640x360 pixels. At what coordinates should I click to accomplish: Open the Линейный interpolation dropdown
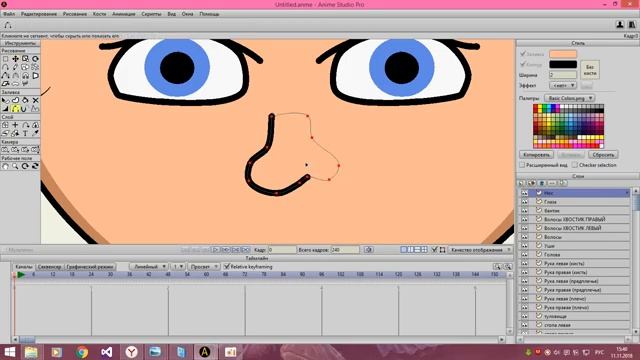149,267
